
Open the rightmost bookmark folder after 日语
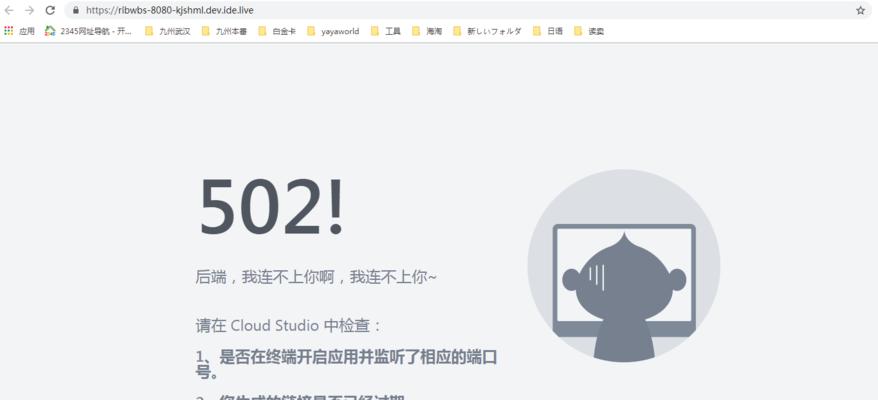pos(589,31)
